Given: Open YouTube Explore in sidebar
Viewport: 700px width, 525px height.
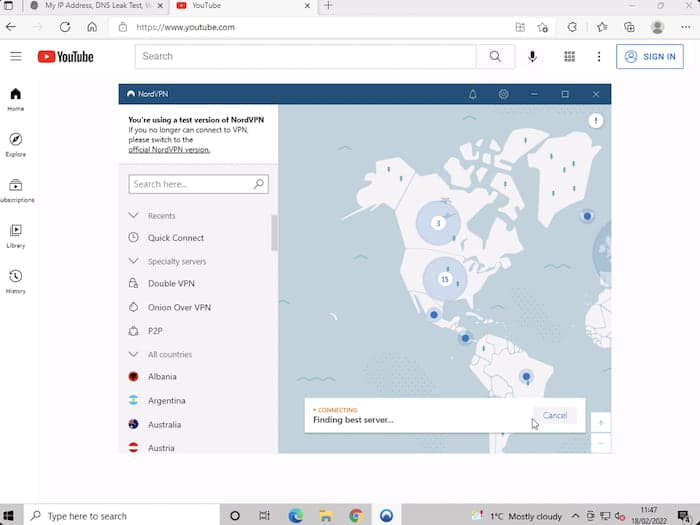Looking at the screenshot, I should coord(16,145).
